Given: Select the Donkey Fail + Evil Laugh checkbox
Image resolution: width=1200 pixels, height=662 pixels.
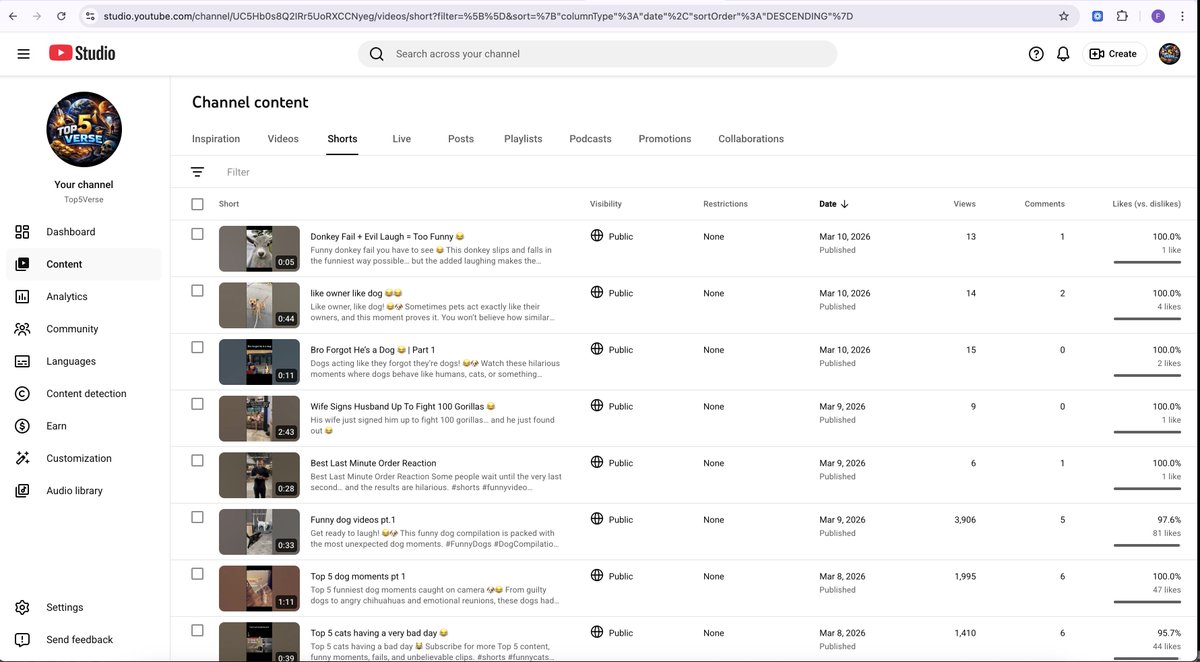Looking at the screenshot, I should click(x=197, y=234).
